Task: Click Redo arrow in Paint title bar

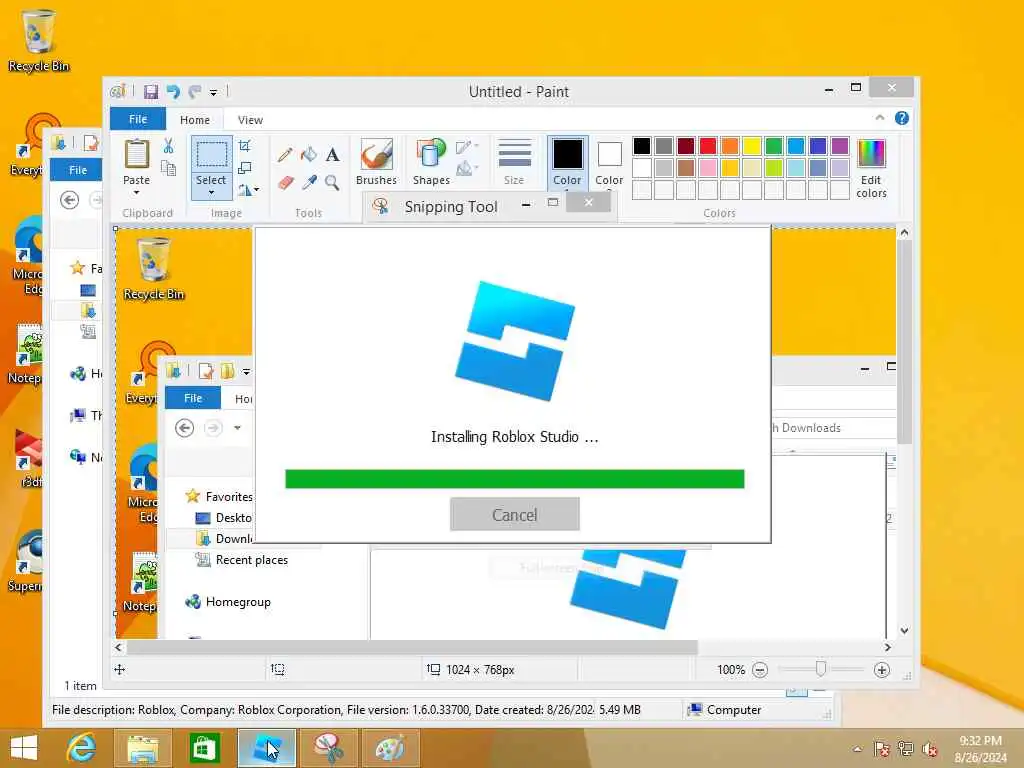Action: [x=195, y=91]
